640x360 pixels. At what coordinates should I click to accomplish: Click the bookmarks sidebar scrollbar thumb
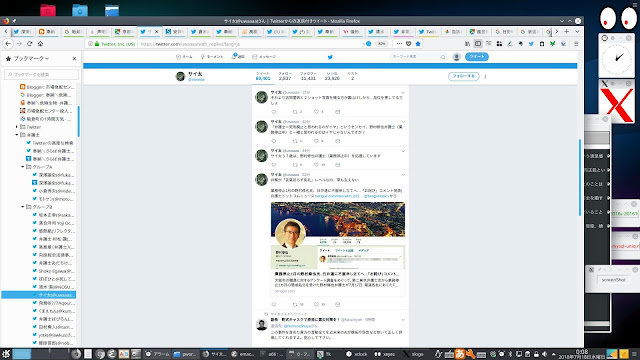pyautogui.click(x=78, y=121)
